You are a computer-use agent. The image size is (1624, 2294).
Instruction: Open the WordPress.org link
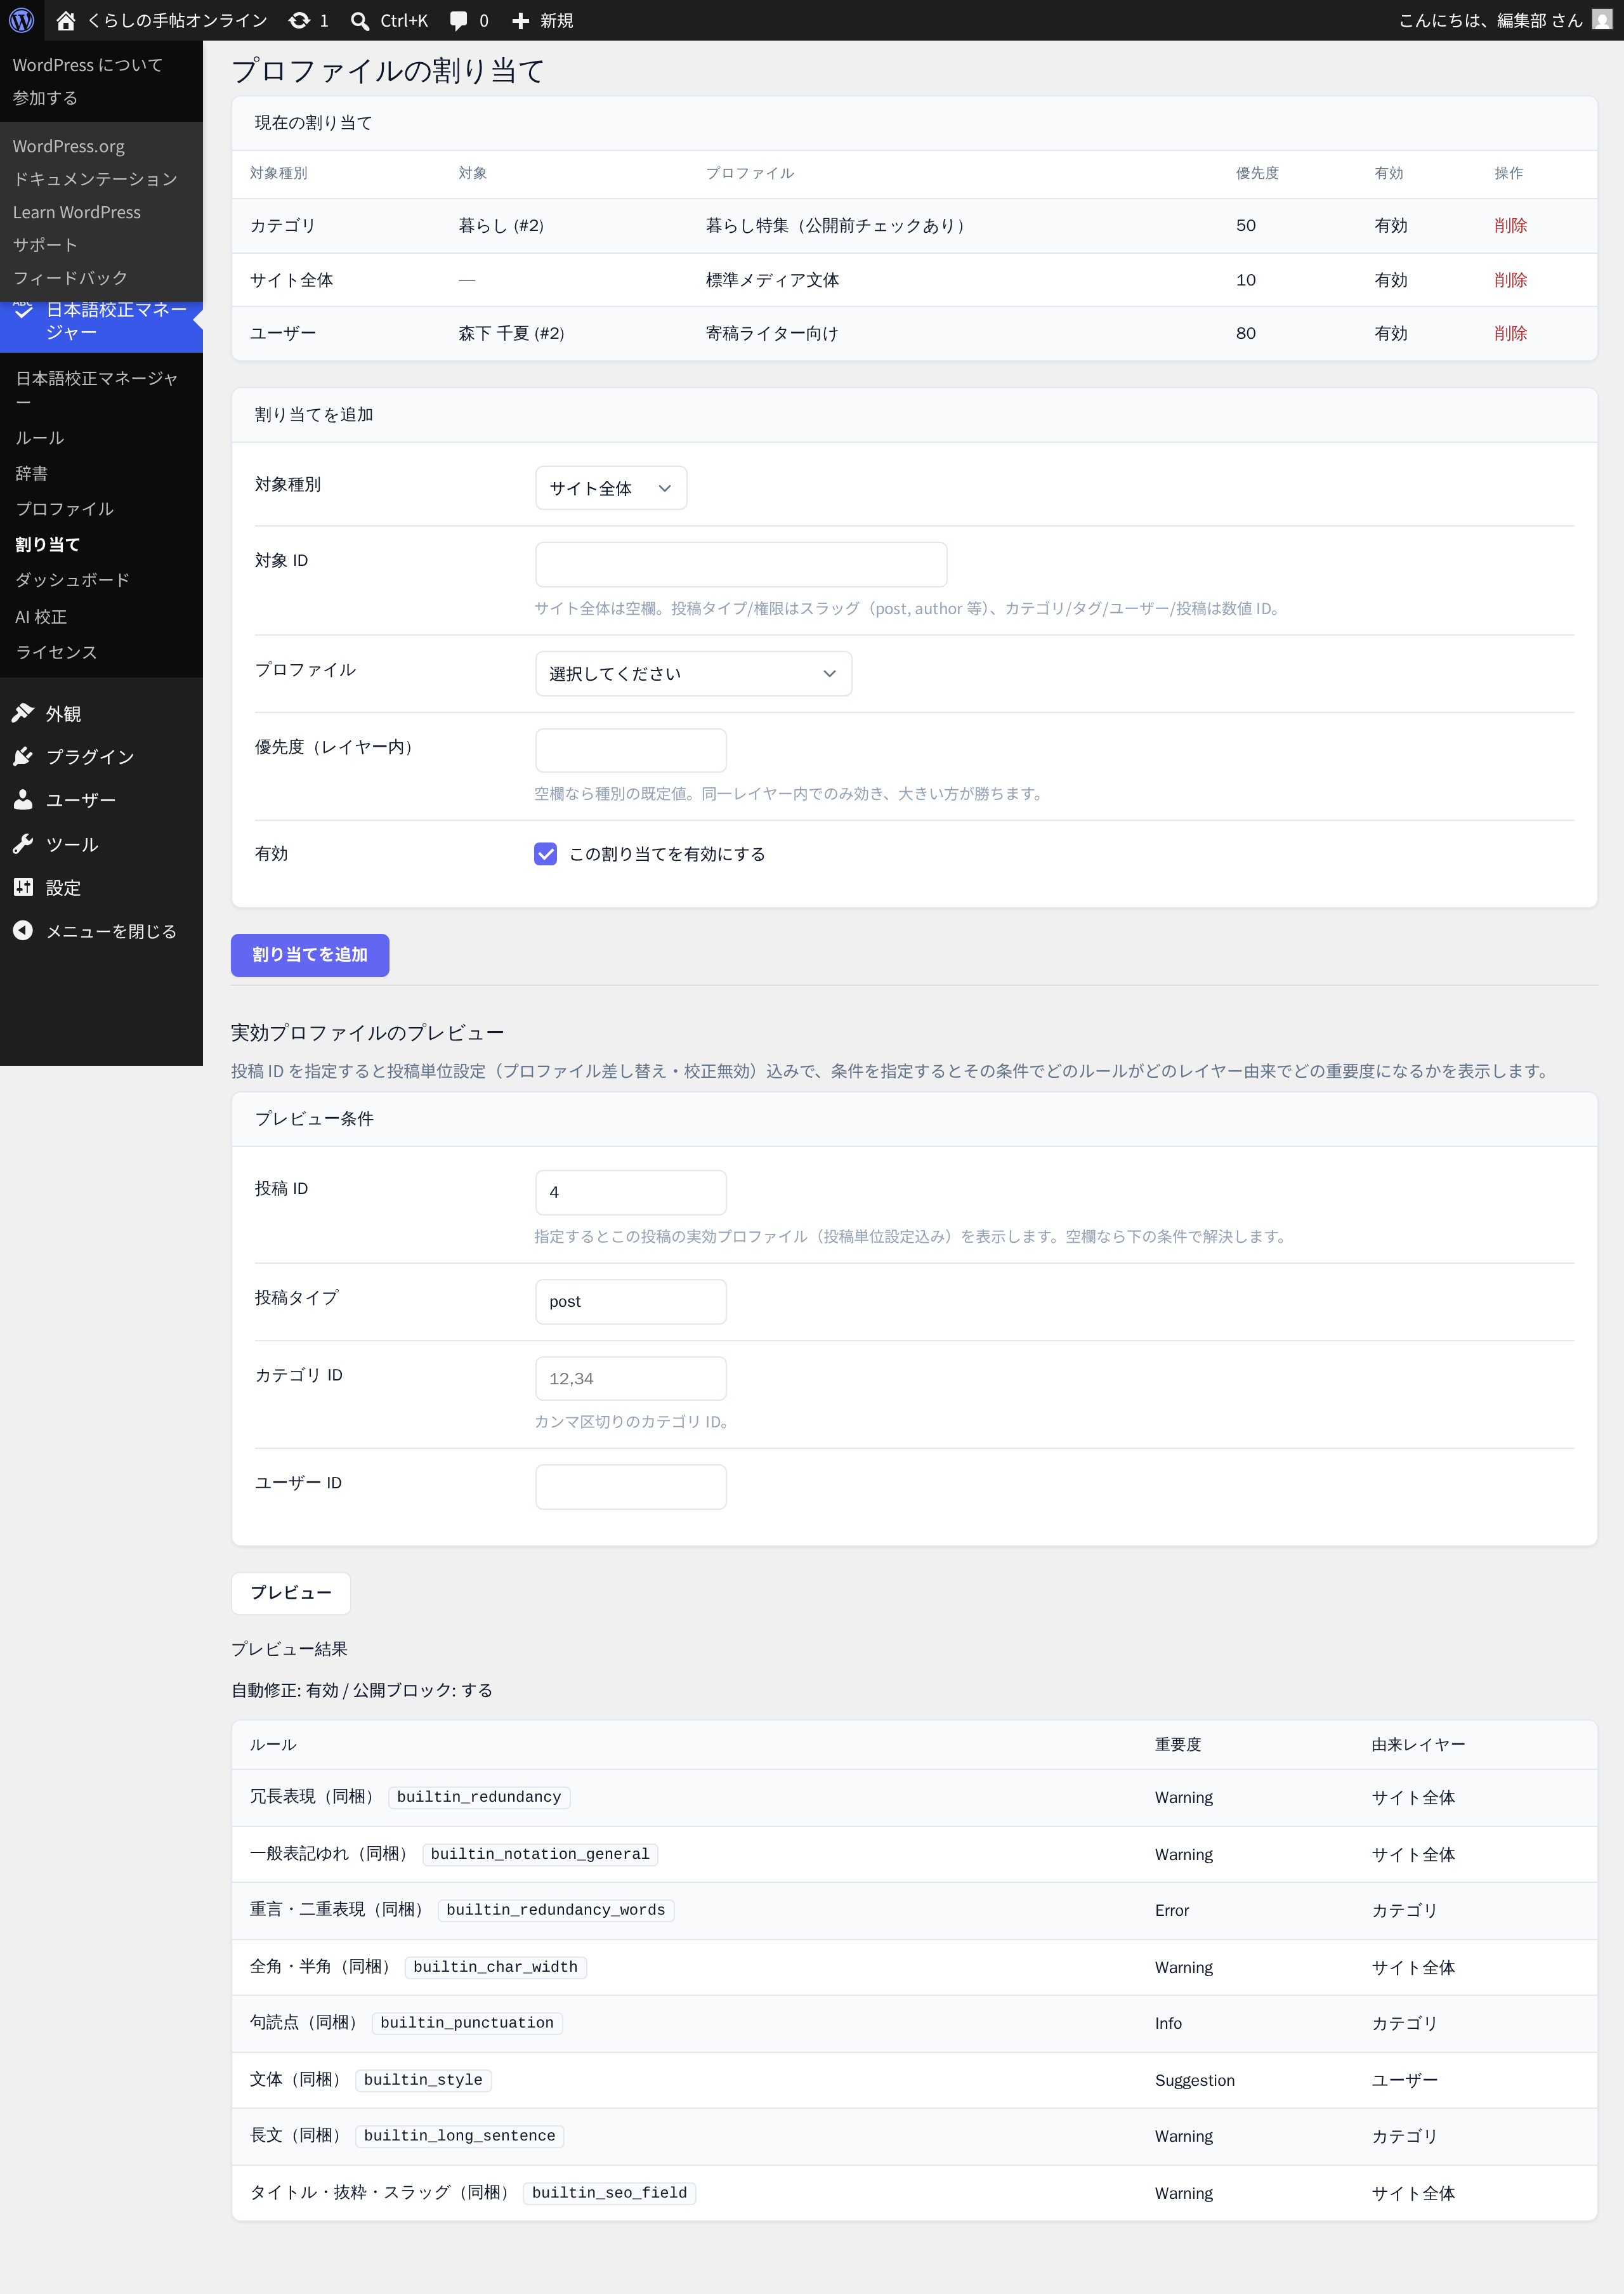[x=69, y=146]
